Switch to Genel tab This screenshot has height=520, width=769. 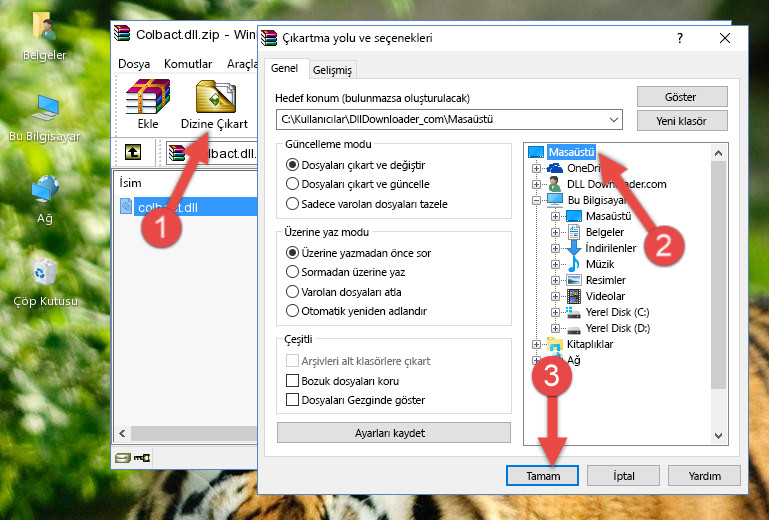(284, 68)
